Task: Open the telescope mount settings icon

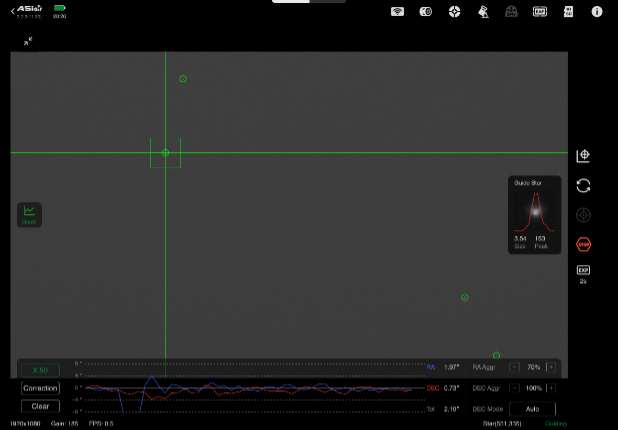Action: (x=483, y=12)
